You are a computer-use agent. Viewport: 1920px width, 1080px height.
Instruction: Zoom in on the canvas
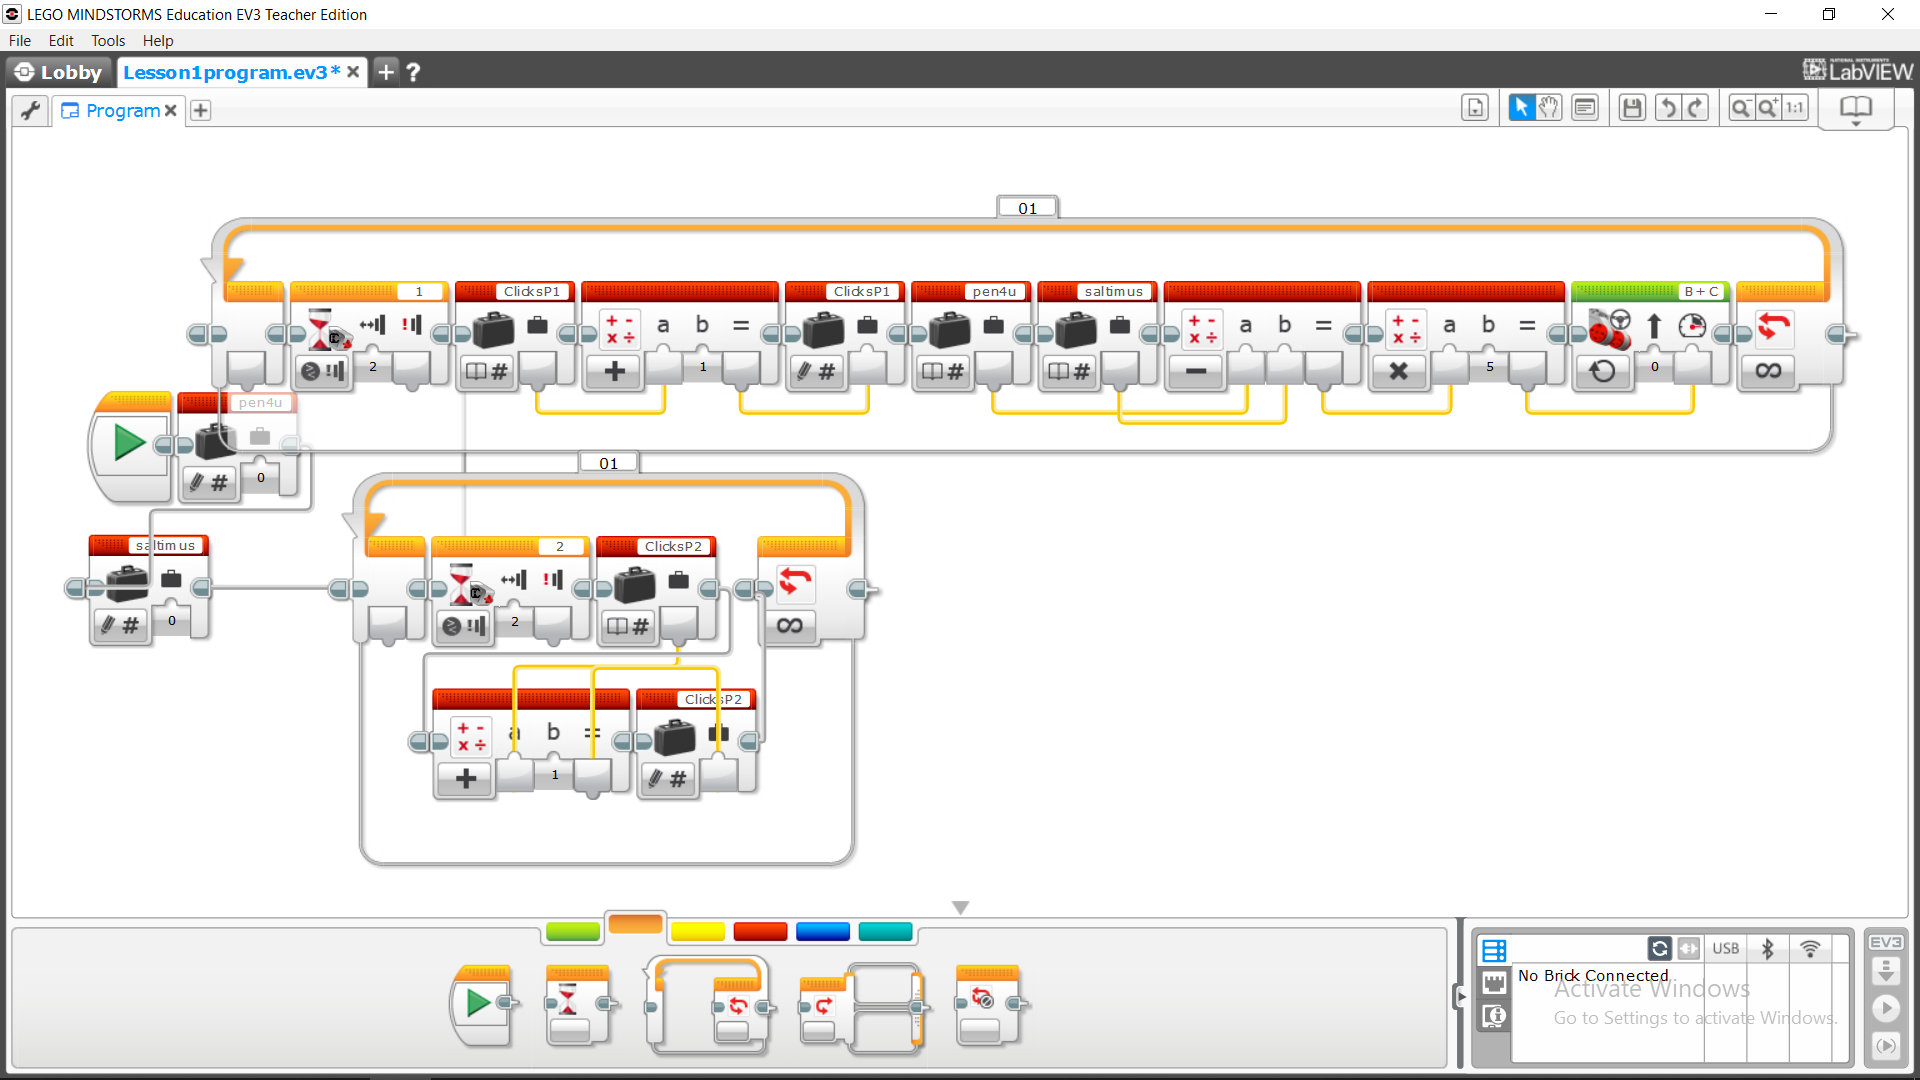pos(1768,108)
